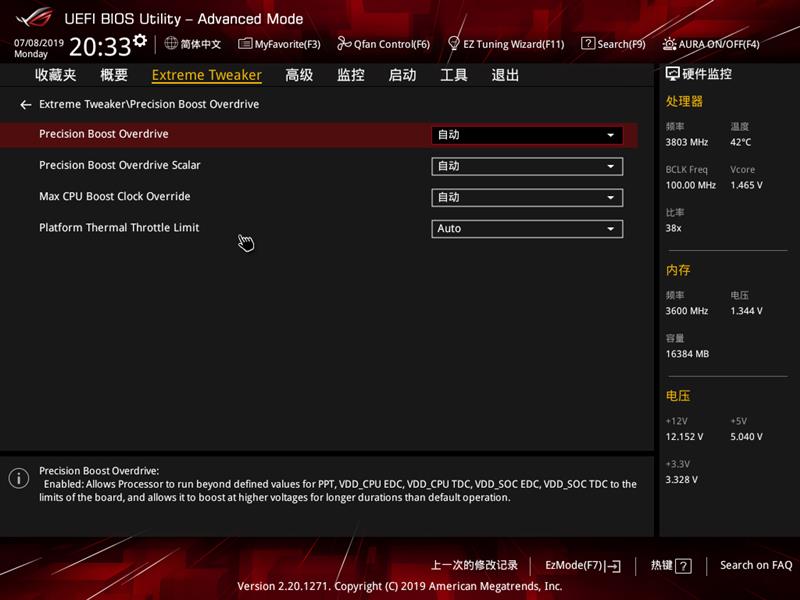800x600 pixels.
Task: Open the 启动 menu tab
Action: point(403,75)
